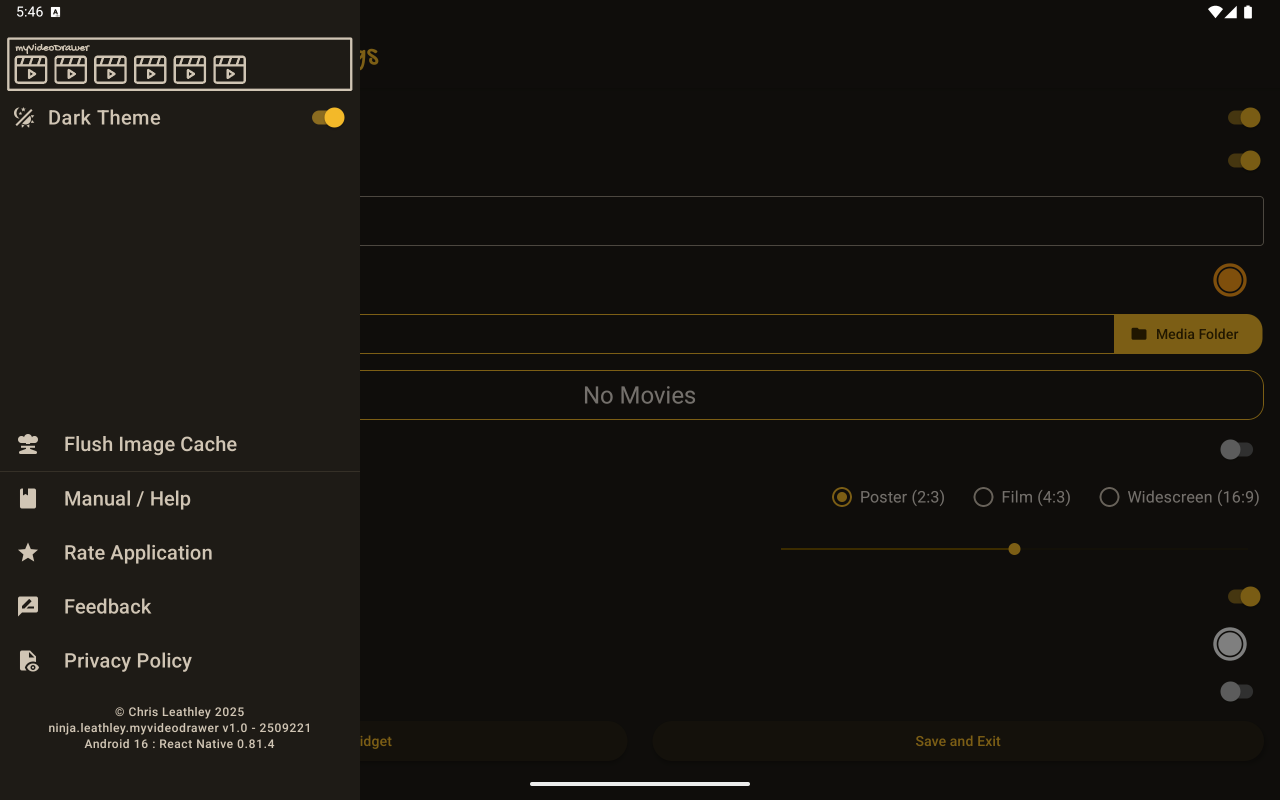The height and width of the screenshot is (800, 1280).
Task: Click the folder icon on Media Folder
Action: [x=1139, y=334]
